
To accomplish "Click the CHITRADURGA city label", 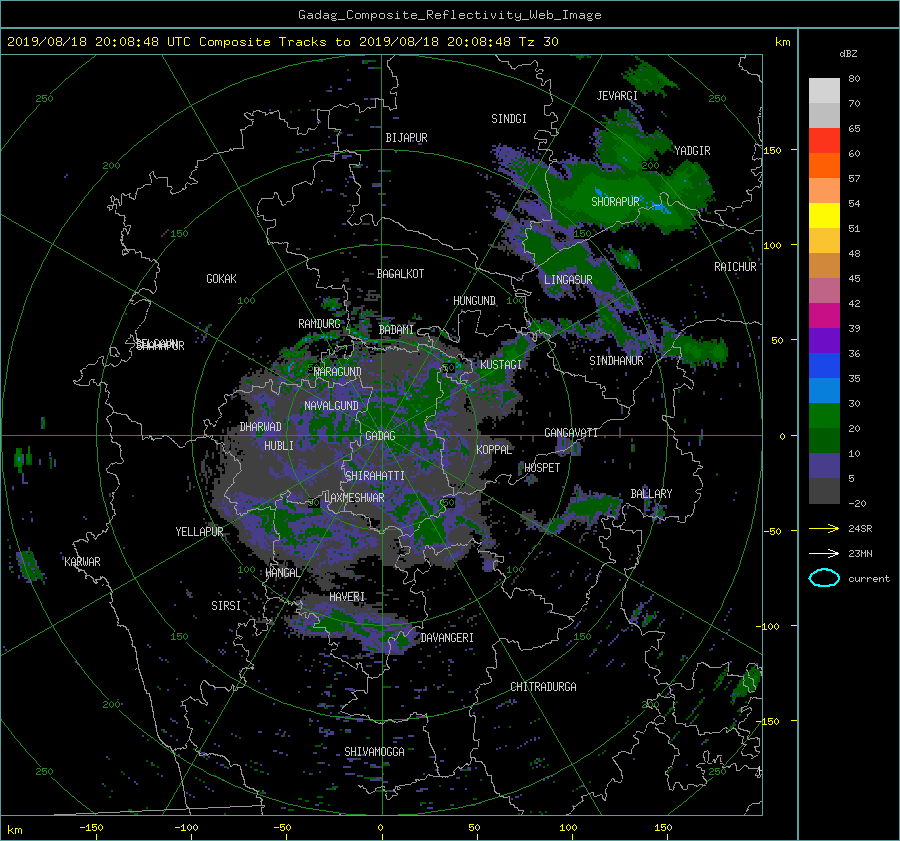I will coord(543,687).
